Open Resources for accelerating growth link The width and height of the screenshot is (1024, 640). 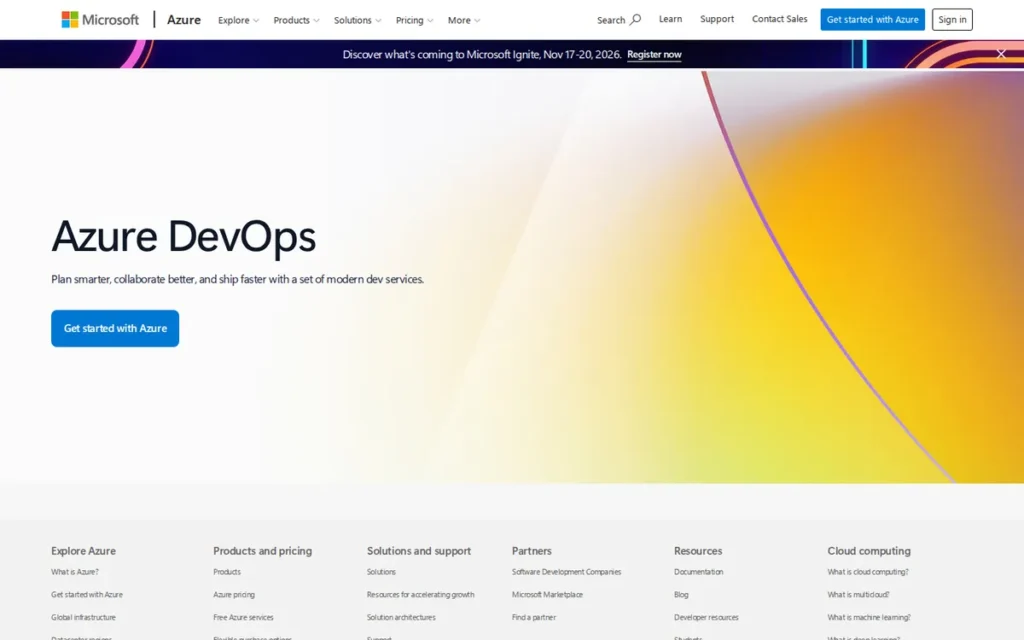(421, 594)
